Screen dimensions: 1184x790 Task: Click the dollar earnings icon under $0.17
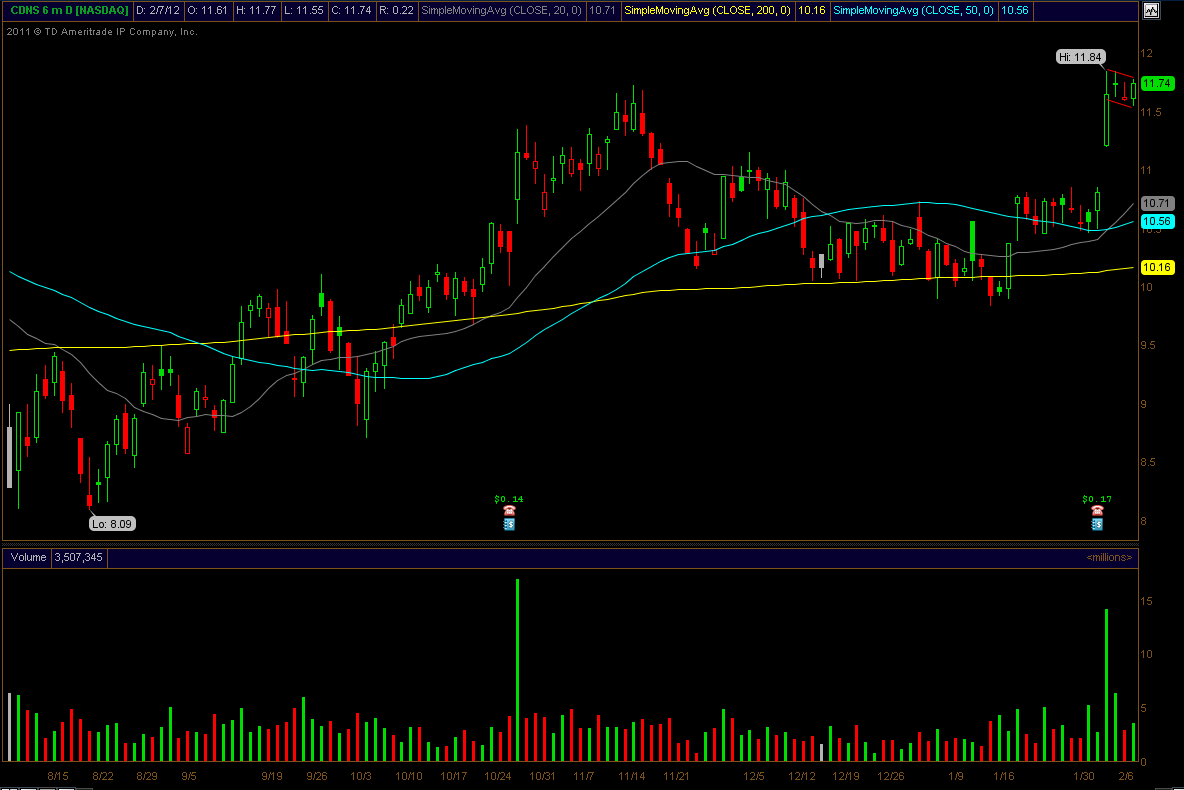pyautogui.click(x=1097, y=523)
